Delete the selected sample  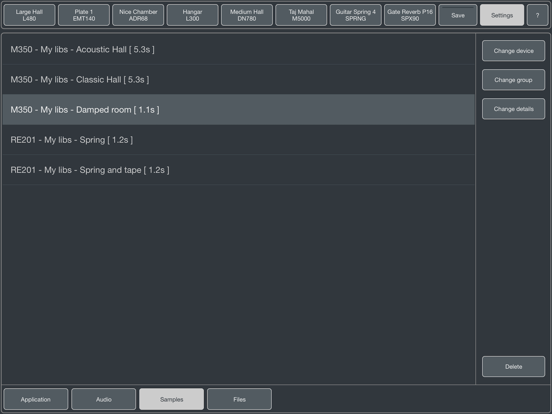point(513,366)
